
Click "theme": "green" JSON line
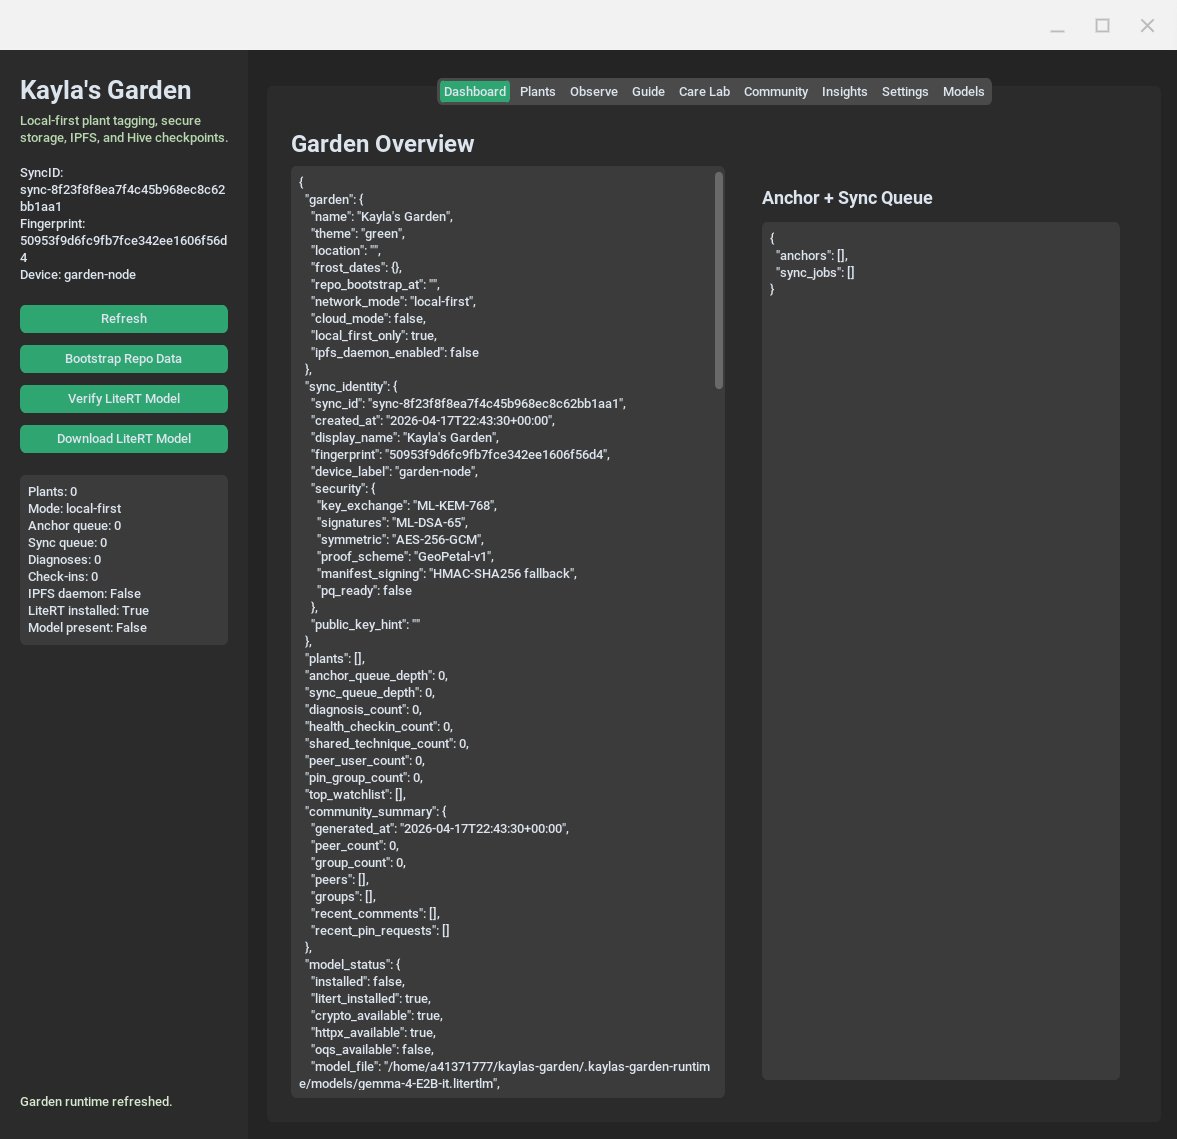[358, 234]
